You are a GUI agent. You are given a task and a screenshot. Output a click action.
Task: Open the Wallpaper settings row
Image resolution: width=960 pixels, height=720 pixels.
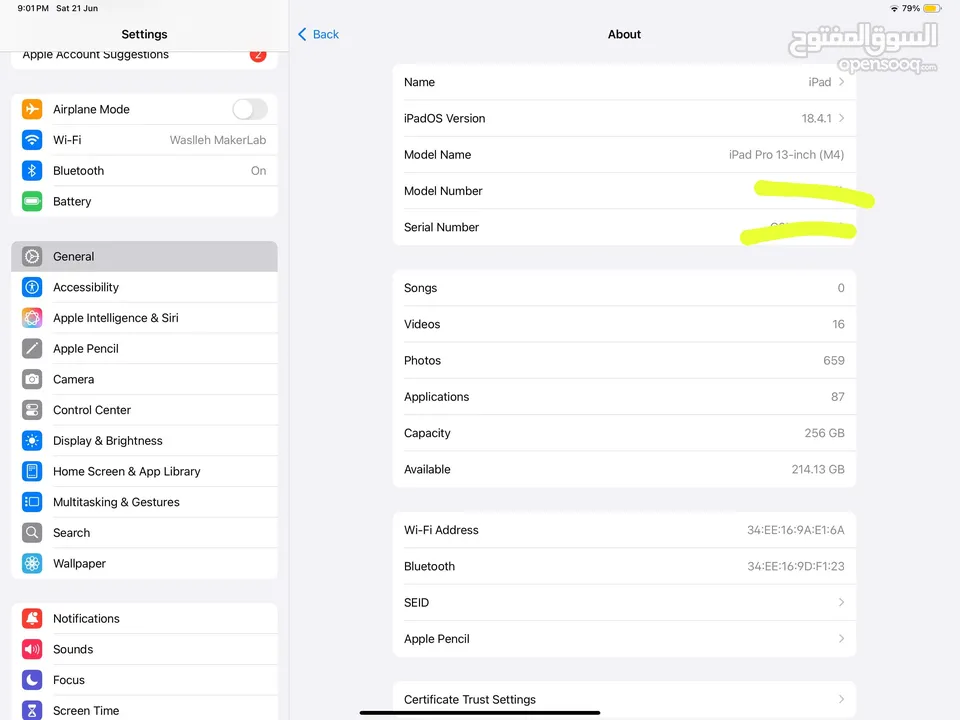tap(144, 563)
